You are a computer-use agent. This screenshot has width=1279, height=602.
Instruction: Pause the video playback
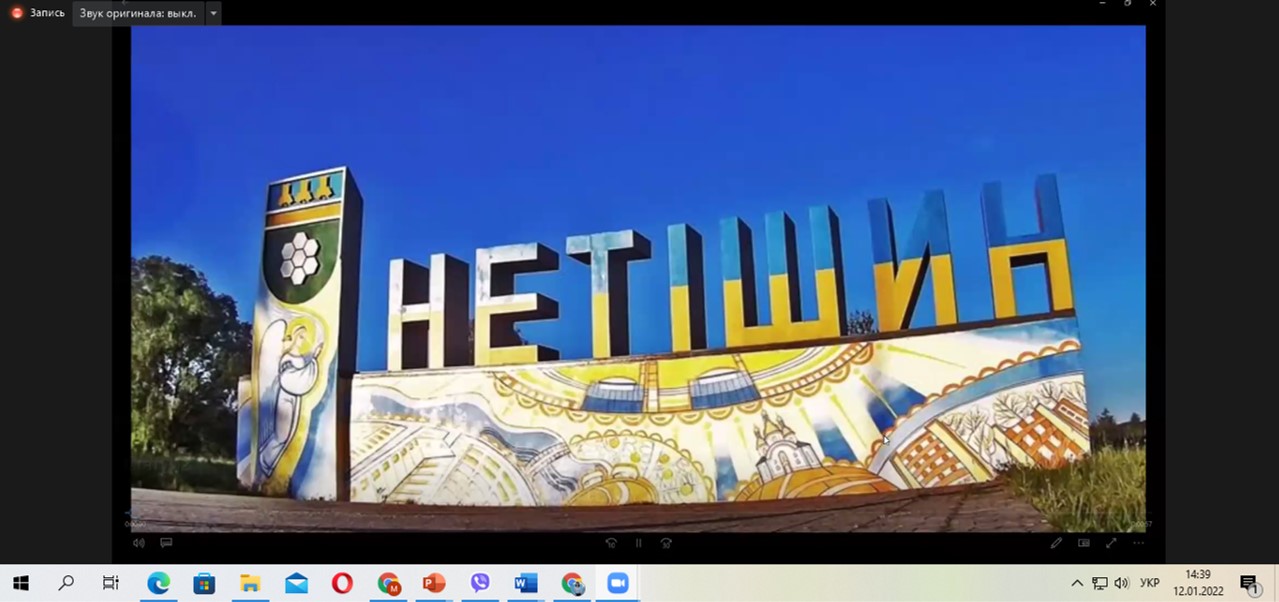[x=638, y=543]
